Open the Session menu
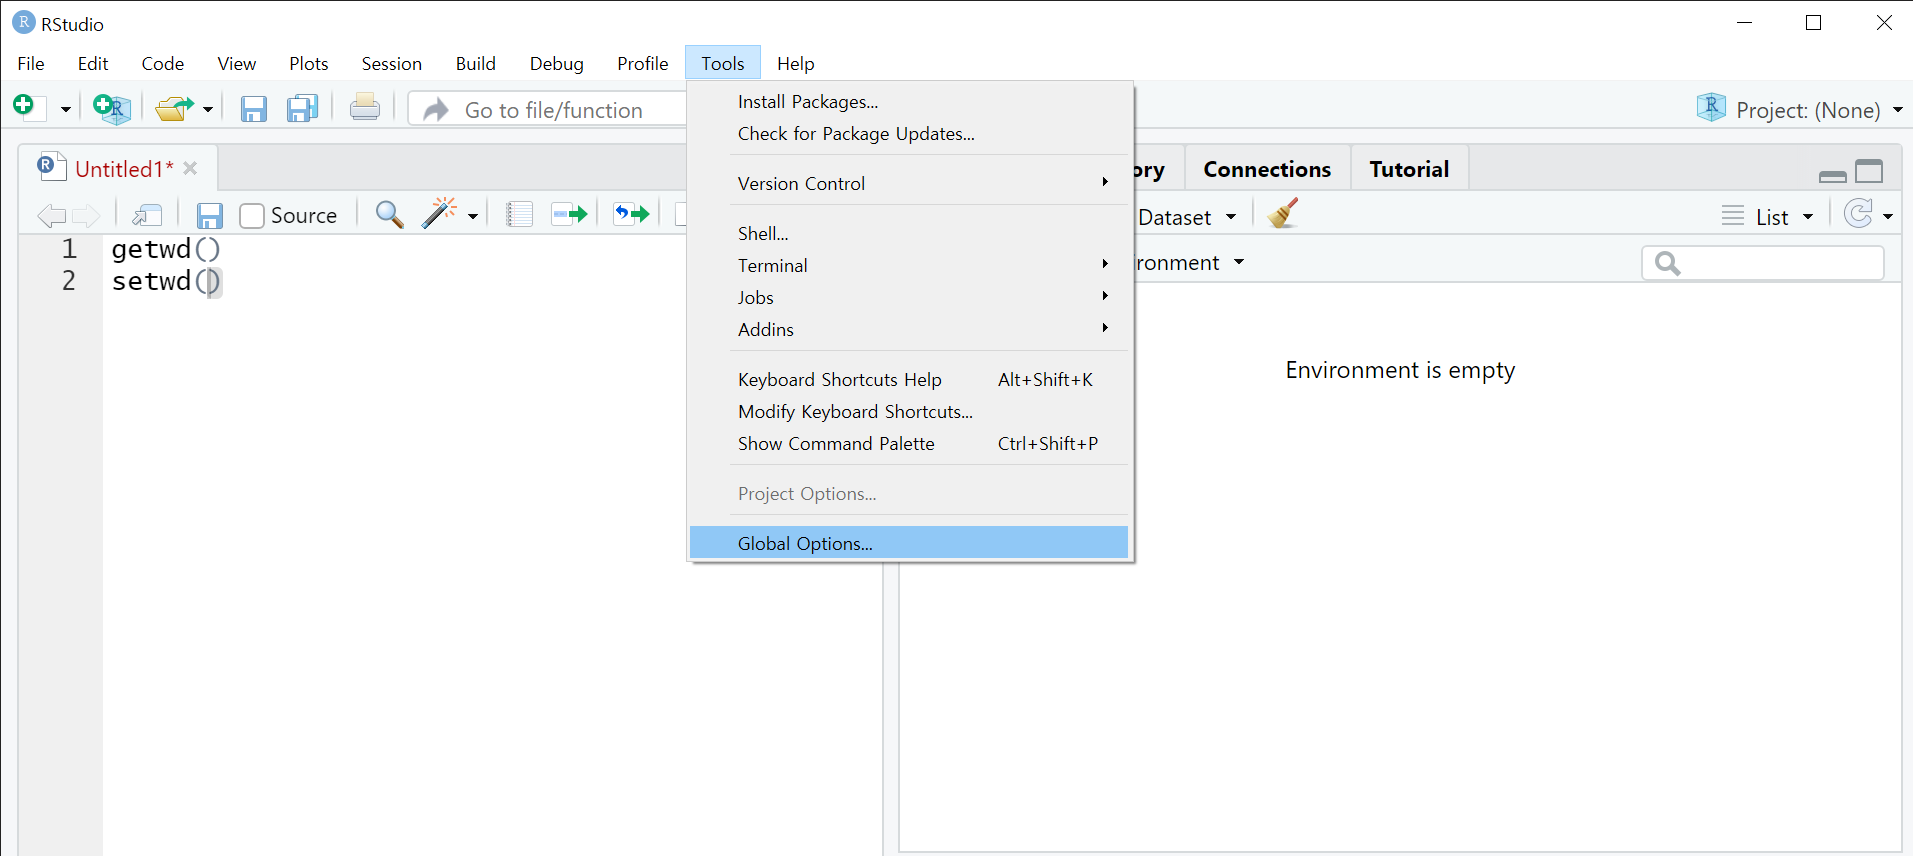Screen dimensions: 1913x856 391,63
